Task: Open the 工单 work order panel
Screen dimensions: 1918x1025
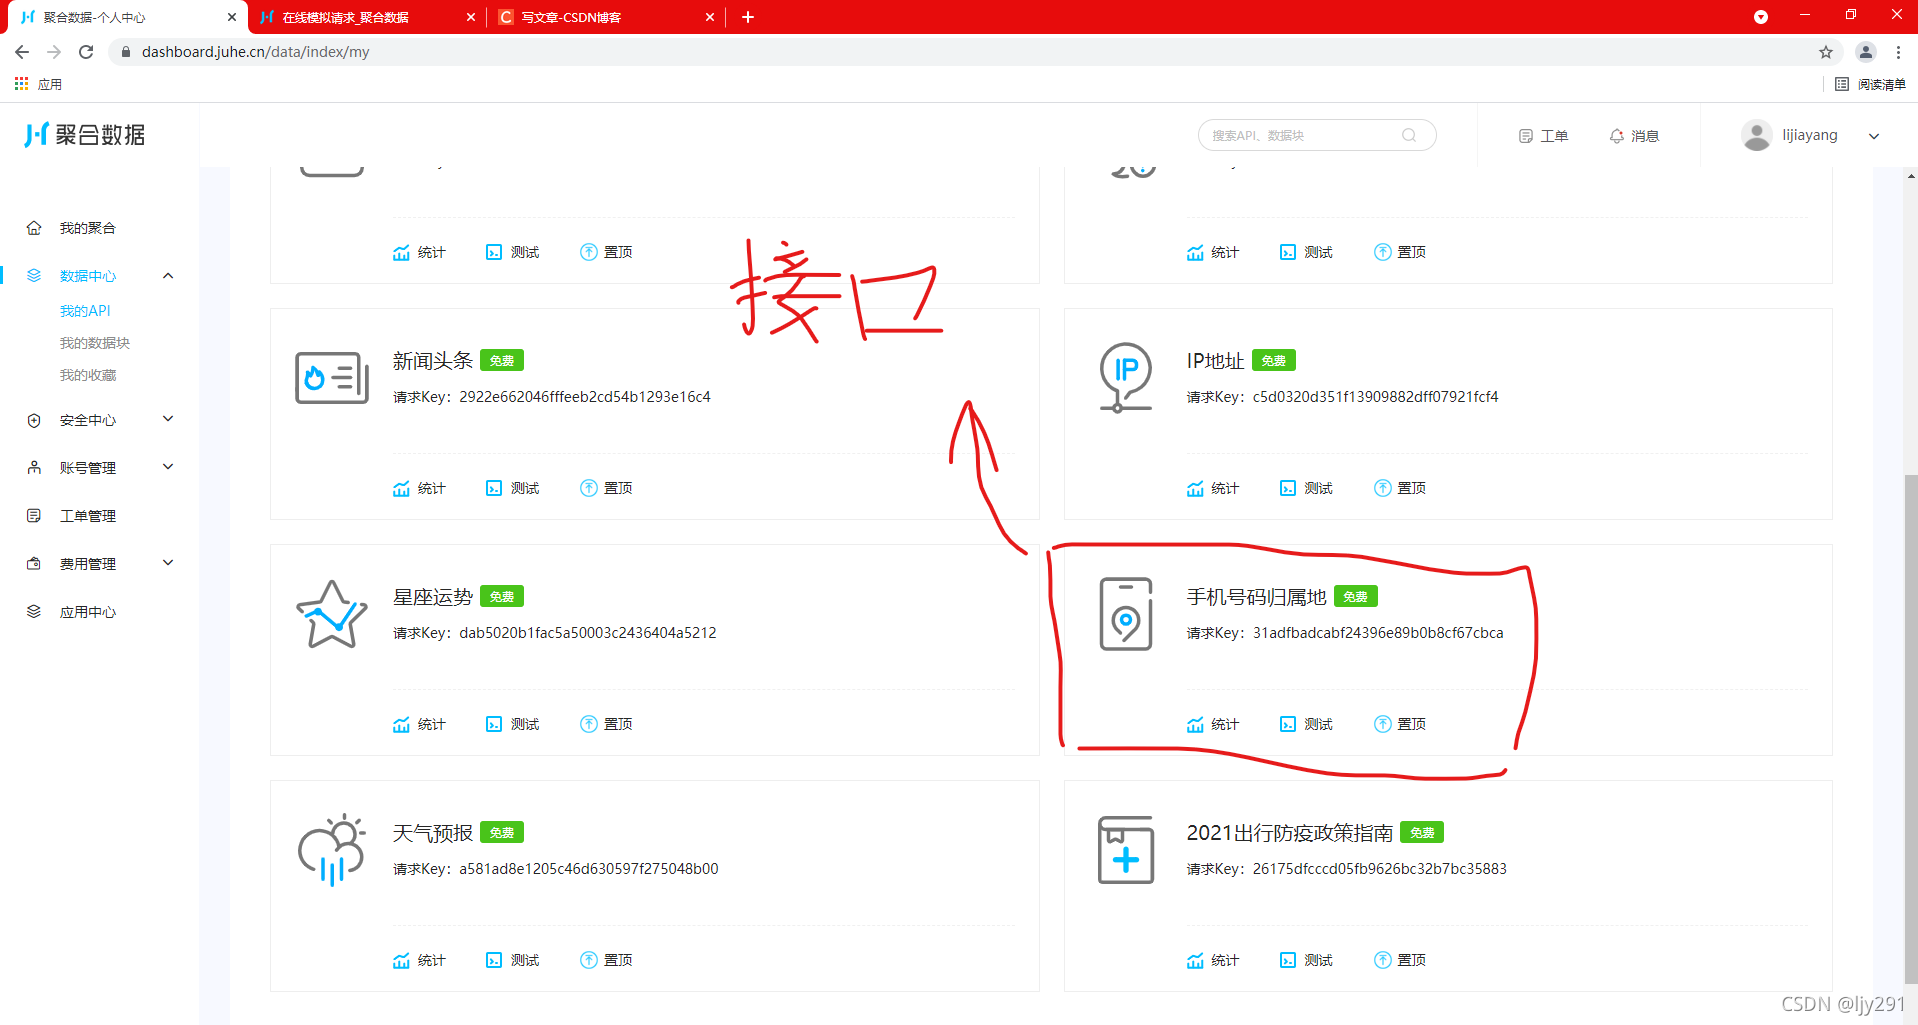Action: click(1543, 135)
